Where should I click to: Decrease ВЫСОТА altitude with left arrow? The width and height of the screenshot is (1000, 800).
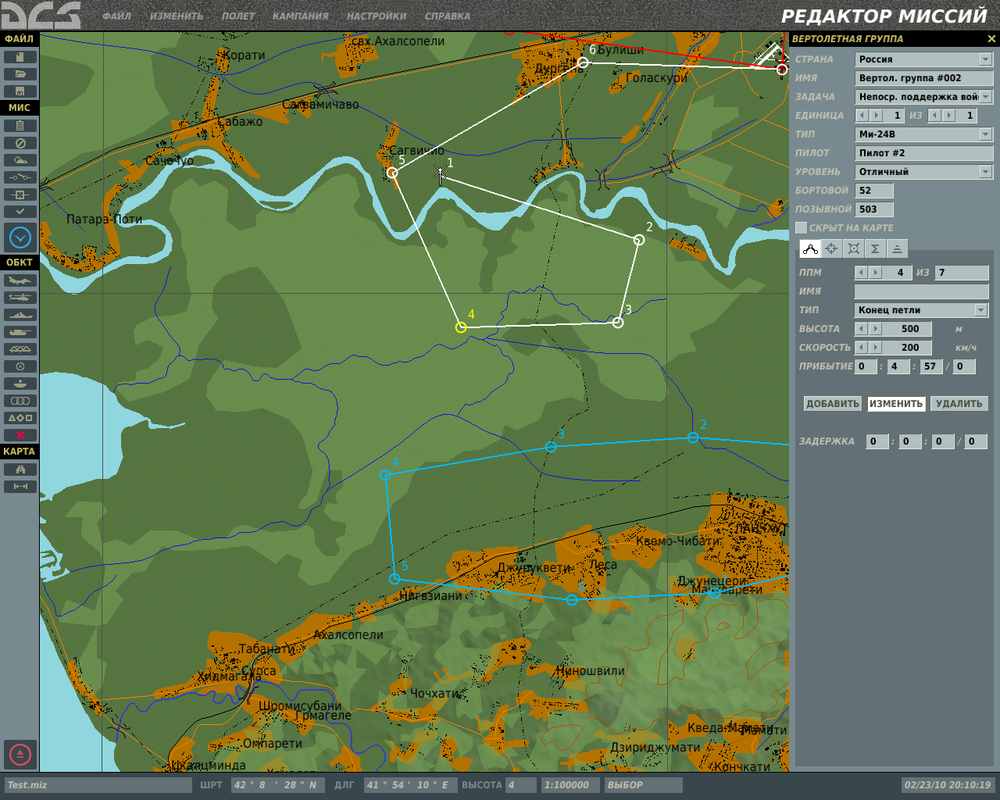click(862, 329)
